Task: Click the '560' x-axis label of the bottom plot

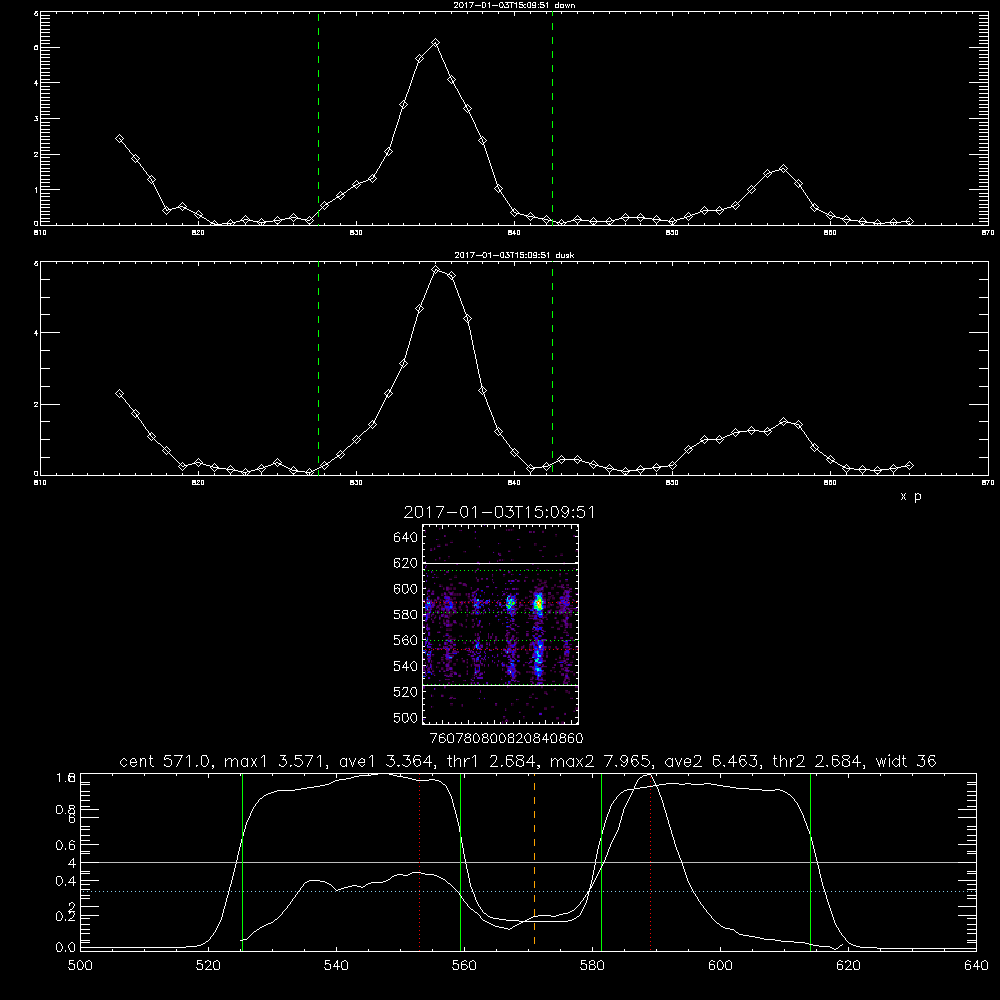Action: tap(464, 966)
